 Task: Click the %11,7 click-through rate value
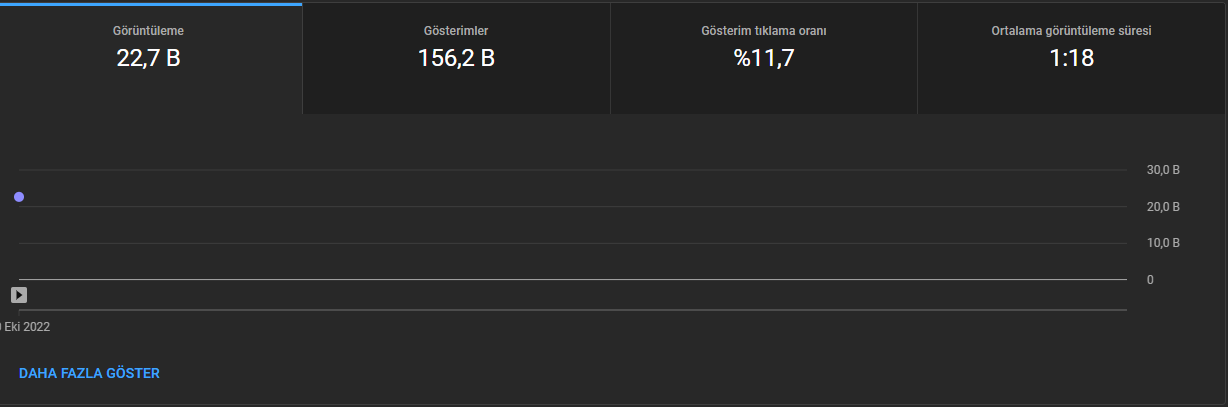click(x=764, y=59)
